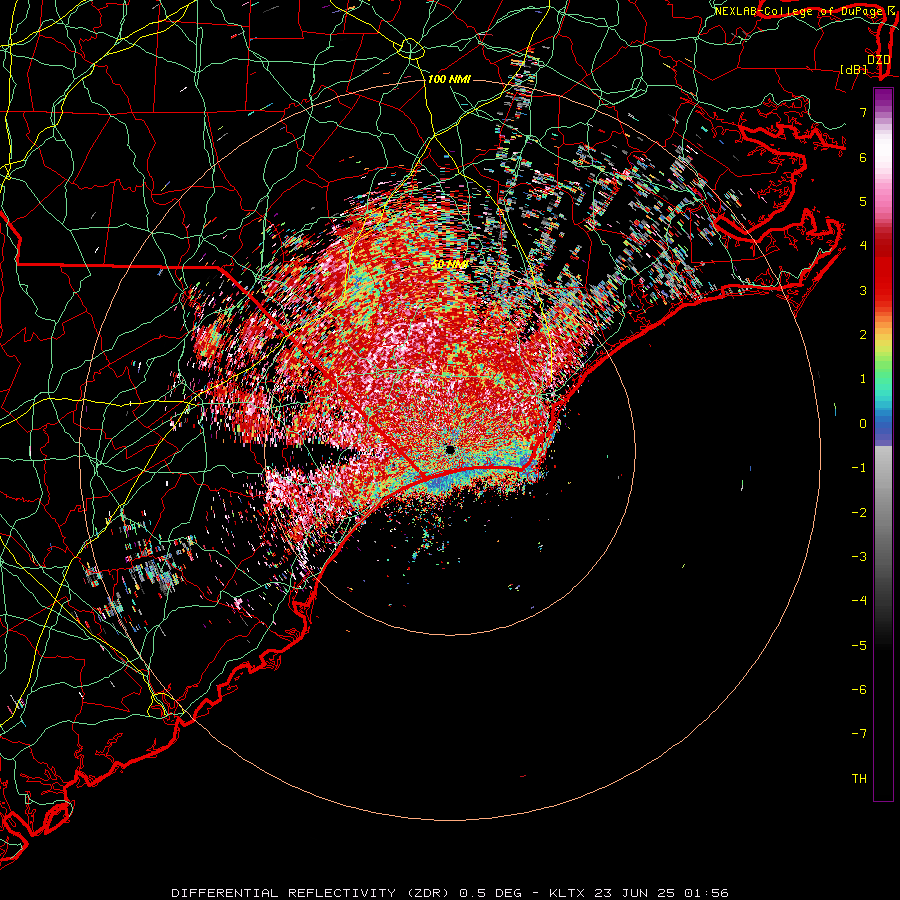Click the -4 dB scale tick label
The width and height of the screenshot is (900, 900).
[x=859, y=600]
